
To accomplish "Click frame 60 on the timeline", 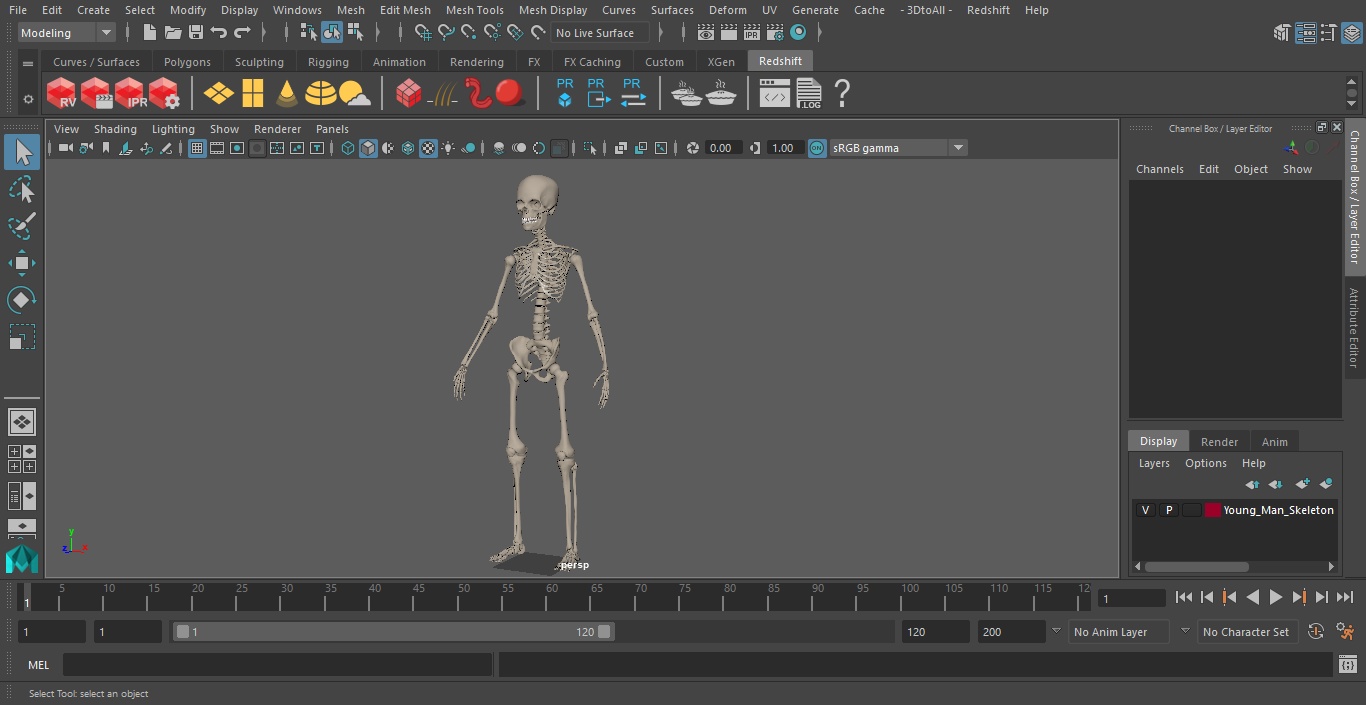I will click(552, 596).
